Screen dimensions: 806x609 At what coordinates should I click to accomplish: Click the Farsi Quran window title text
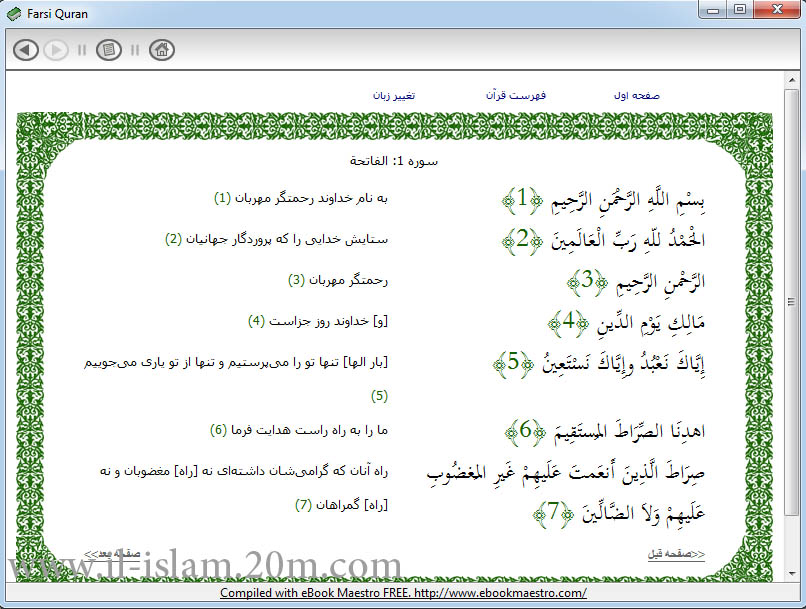[x=57, y=14]
